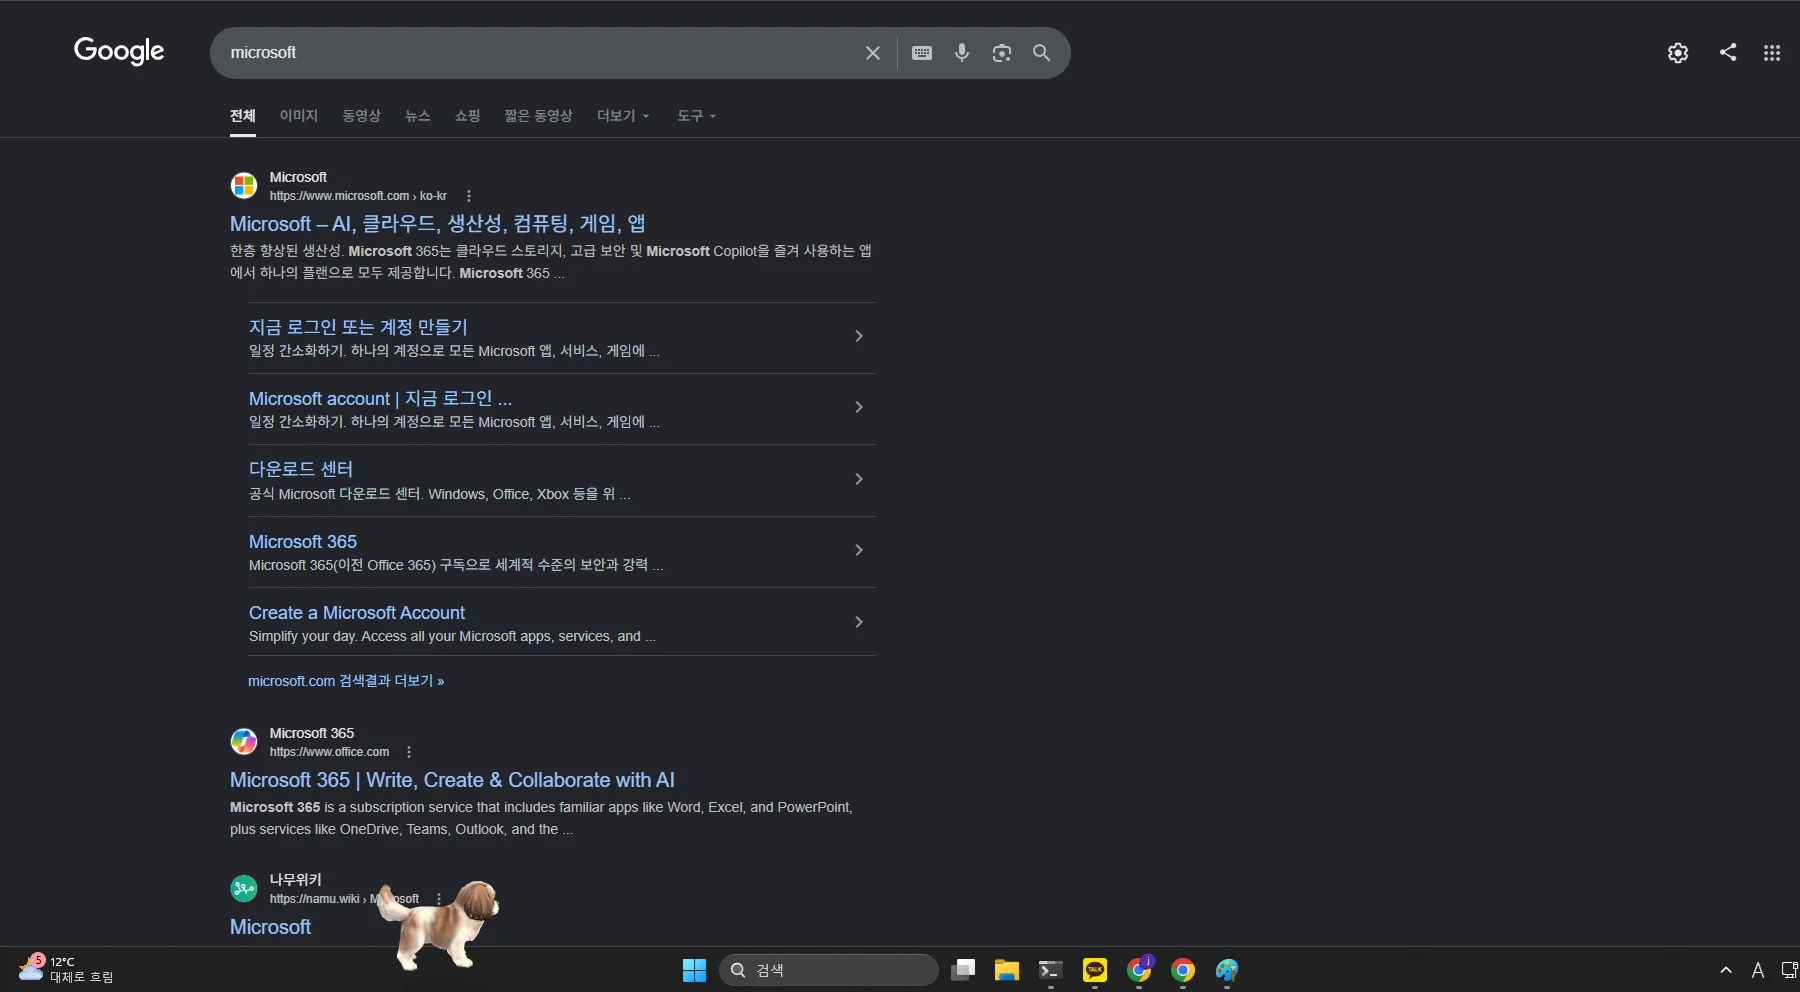Switch to the 뉴스 tab
Screen dimensions: 1800x992
418,116
